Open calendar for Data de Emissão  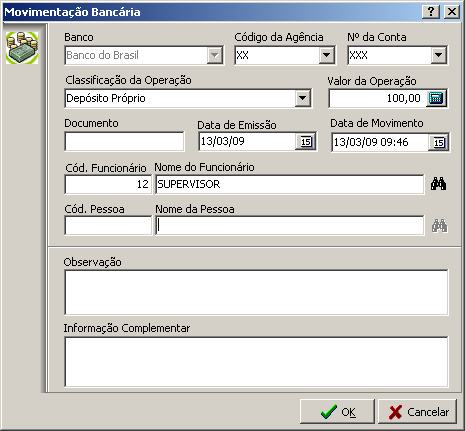(x=306, y=142)
